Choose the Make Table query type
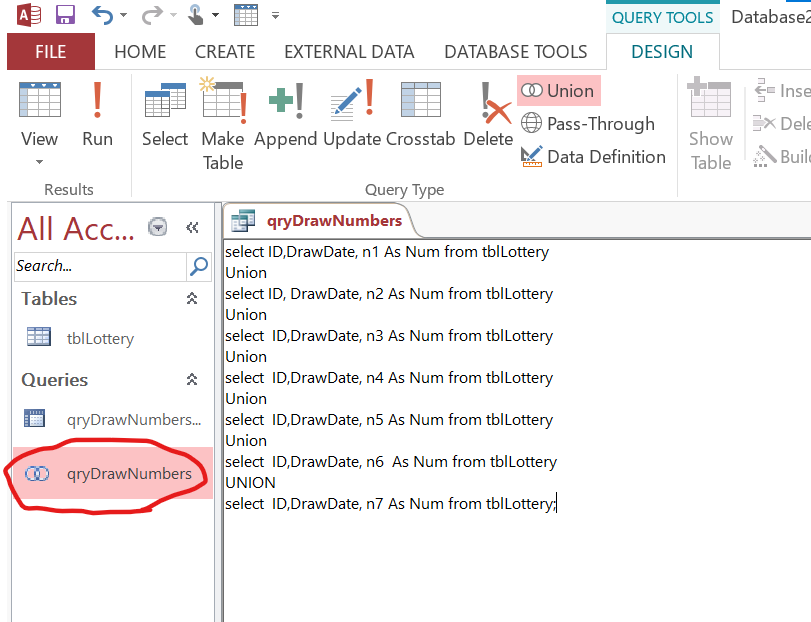The width and height of the screenshot is (811, 622). pos(223,124)
